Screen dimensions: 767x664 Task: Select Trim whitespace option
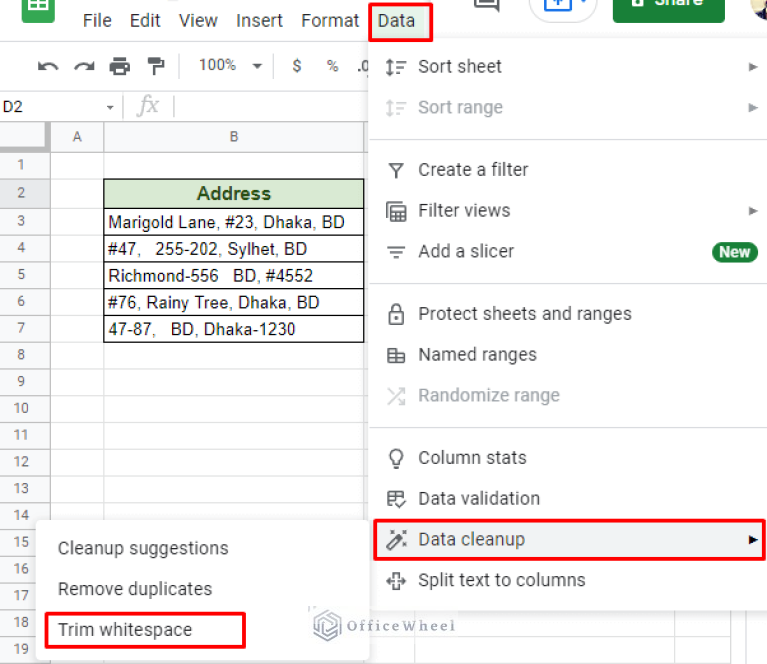[125, 630]
